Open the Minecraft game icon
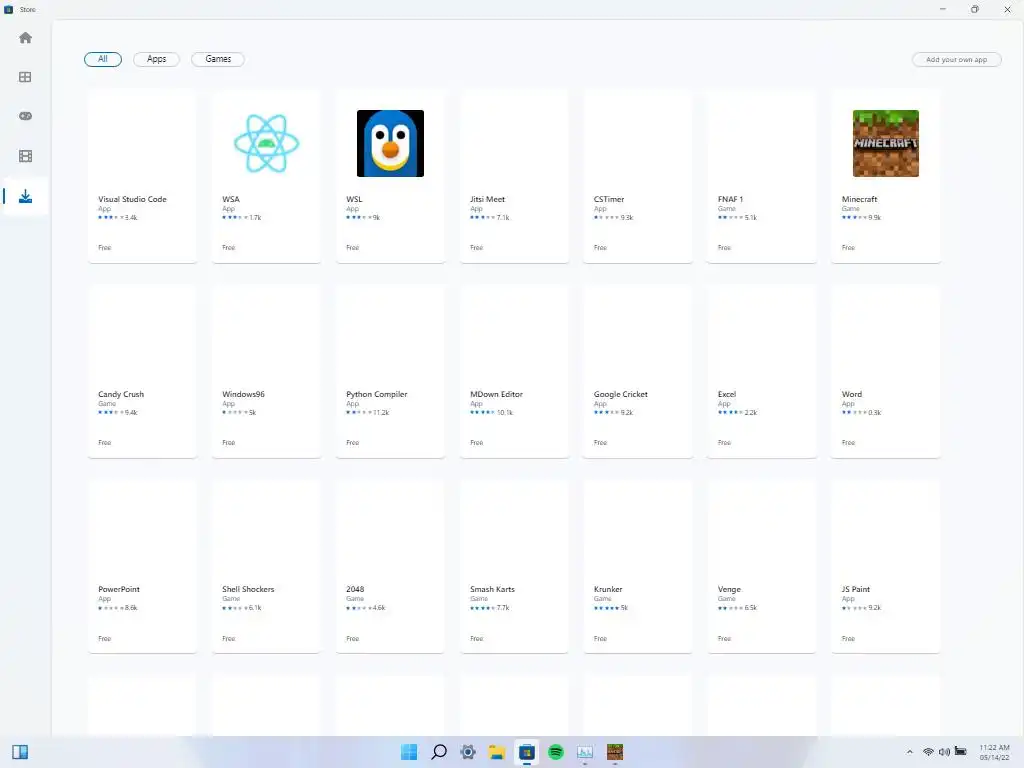Screen dimensions: 1024x768 (886, 143)
